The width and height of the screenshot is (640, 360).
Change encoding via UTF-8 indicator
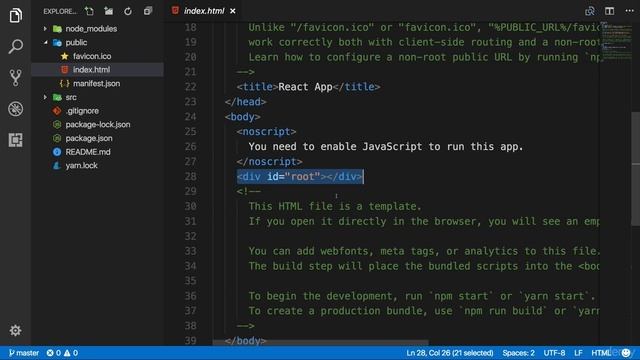(x=554, y=353)
